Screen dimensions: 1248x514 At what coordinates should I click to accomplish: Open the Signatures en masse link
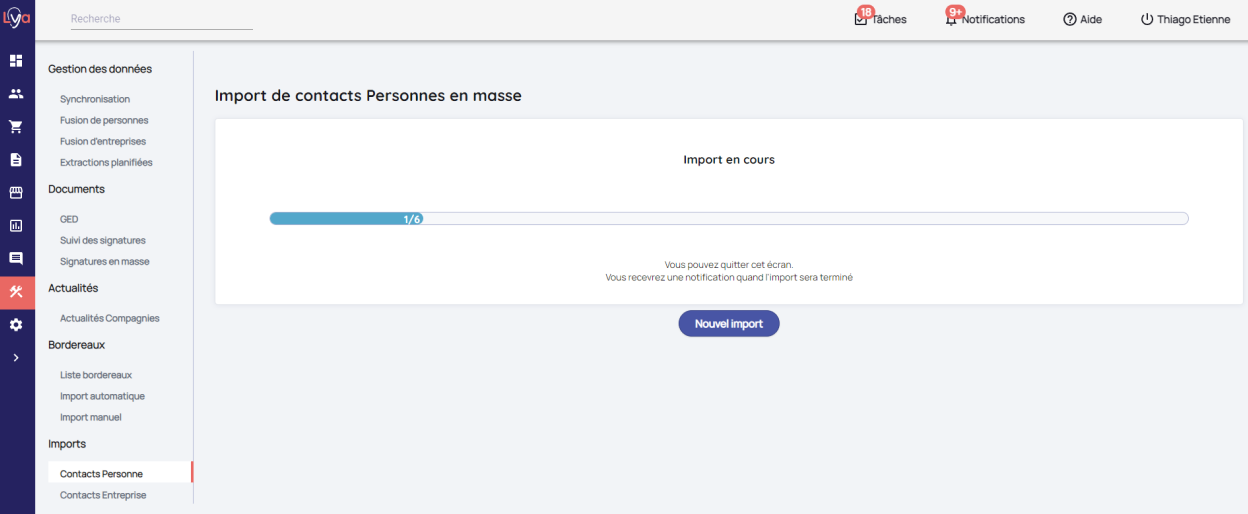(105, 261)
